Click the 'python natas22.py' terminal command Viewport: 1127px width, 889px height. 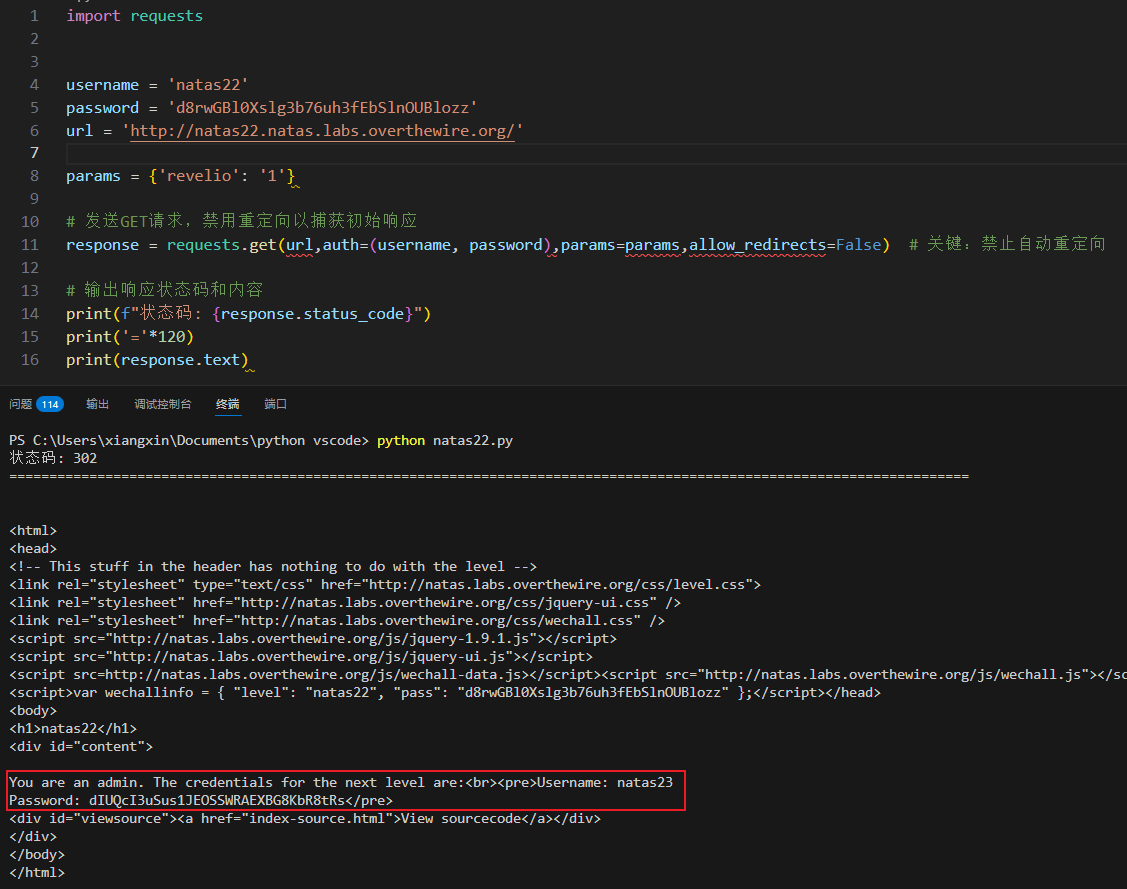(x=445, y=441)
